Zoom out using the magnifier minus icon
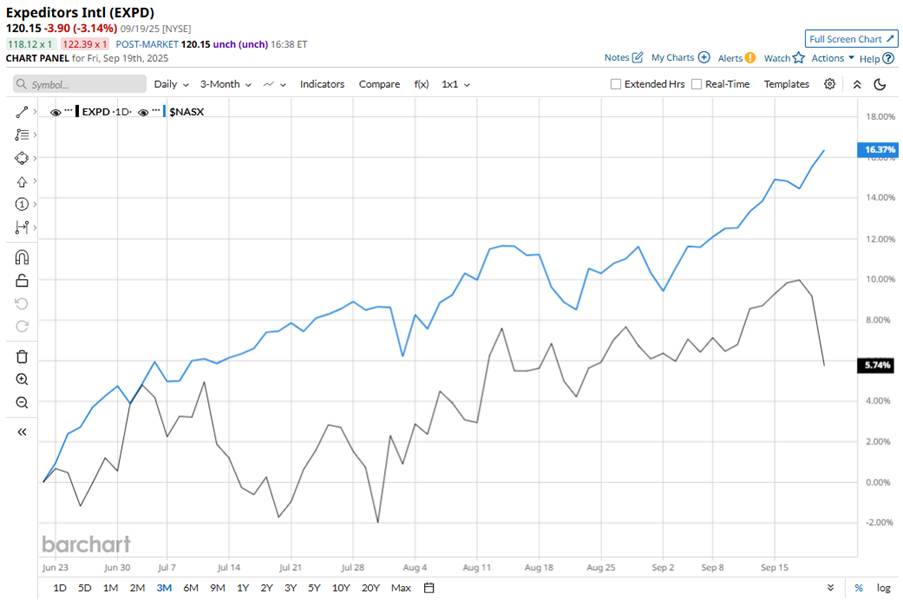Image resolution: width=903 pixels, height=600 pixels. point(22,402)
